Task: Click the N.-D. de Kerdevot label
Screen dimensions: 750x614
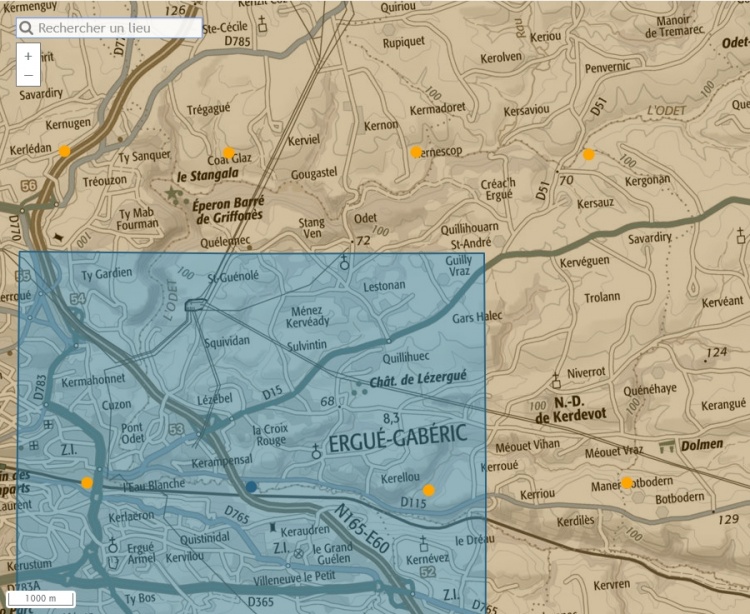Action: (x=571, y=410)
